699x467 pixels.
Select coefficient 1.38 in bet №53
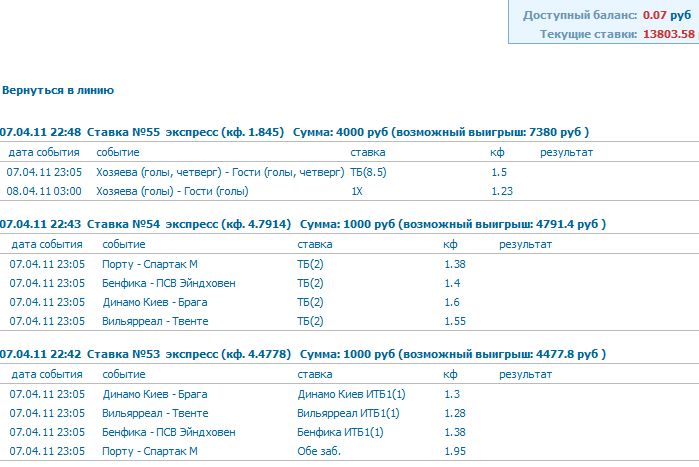[455, 433]
